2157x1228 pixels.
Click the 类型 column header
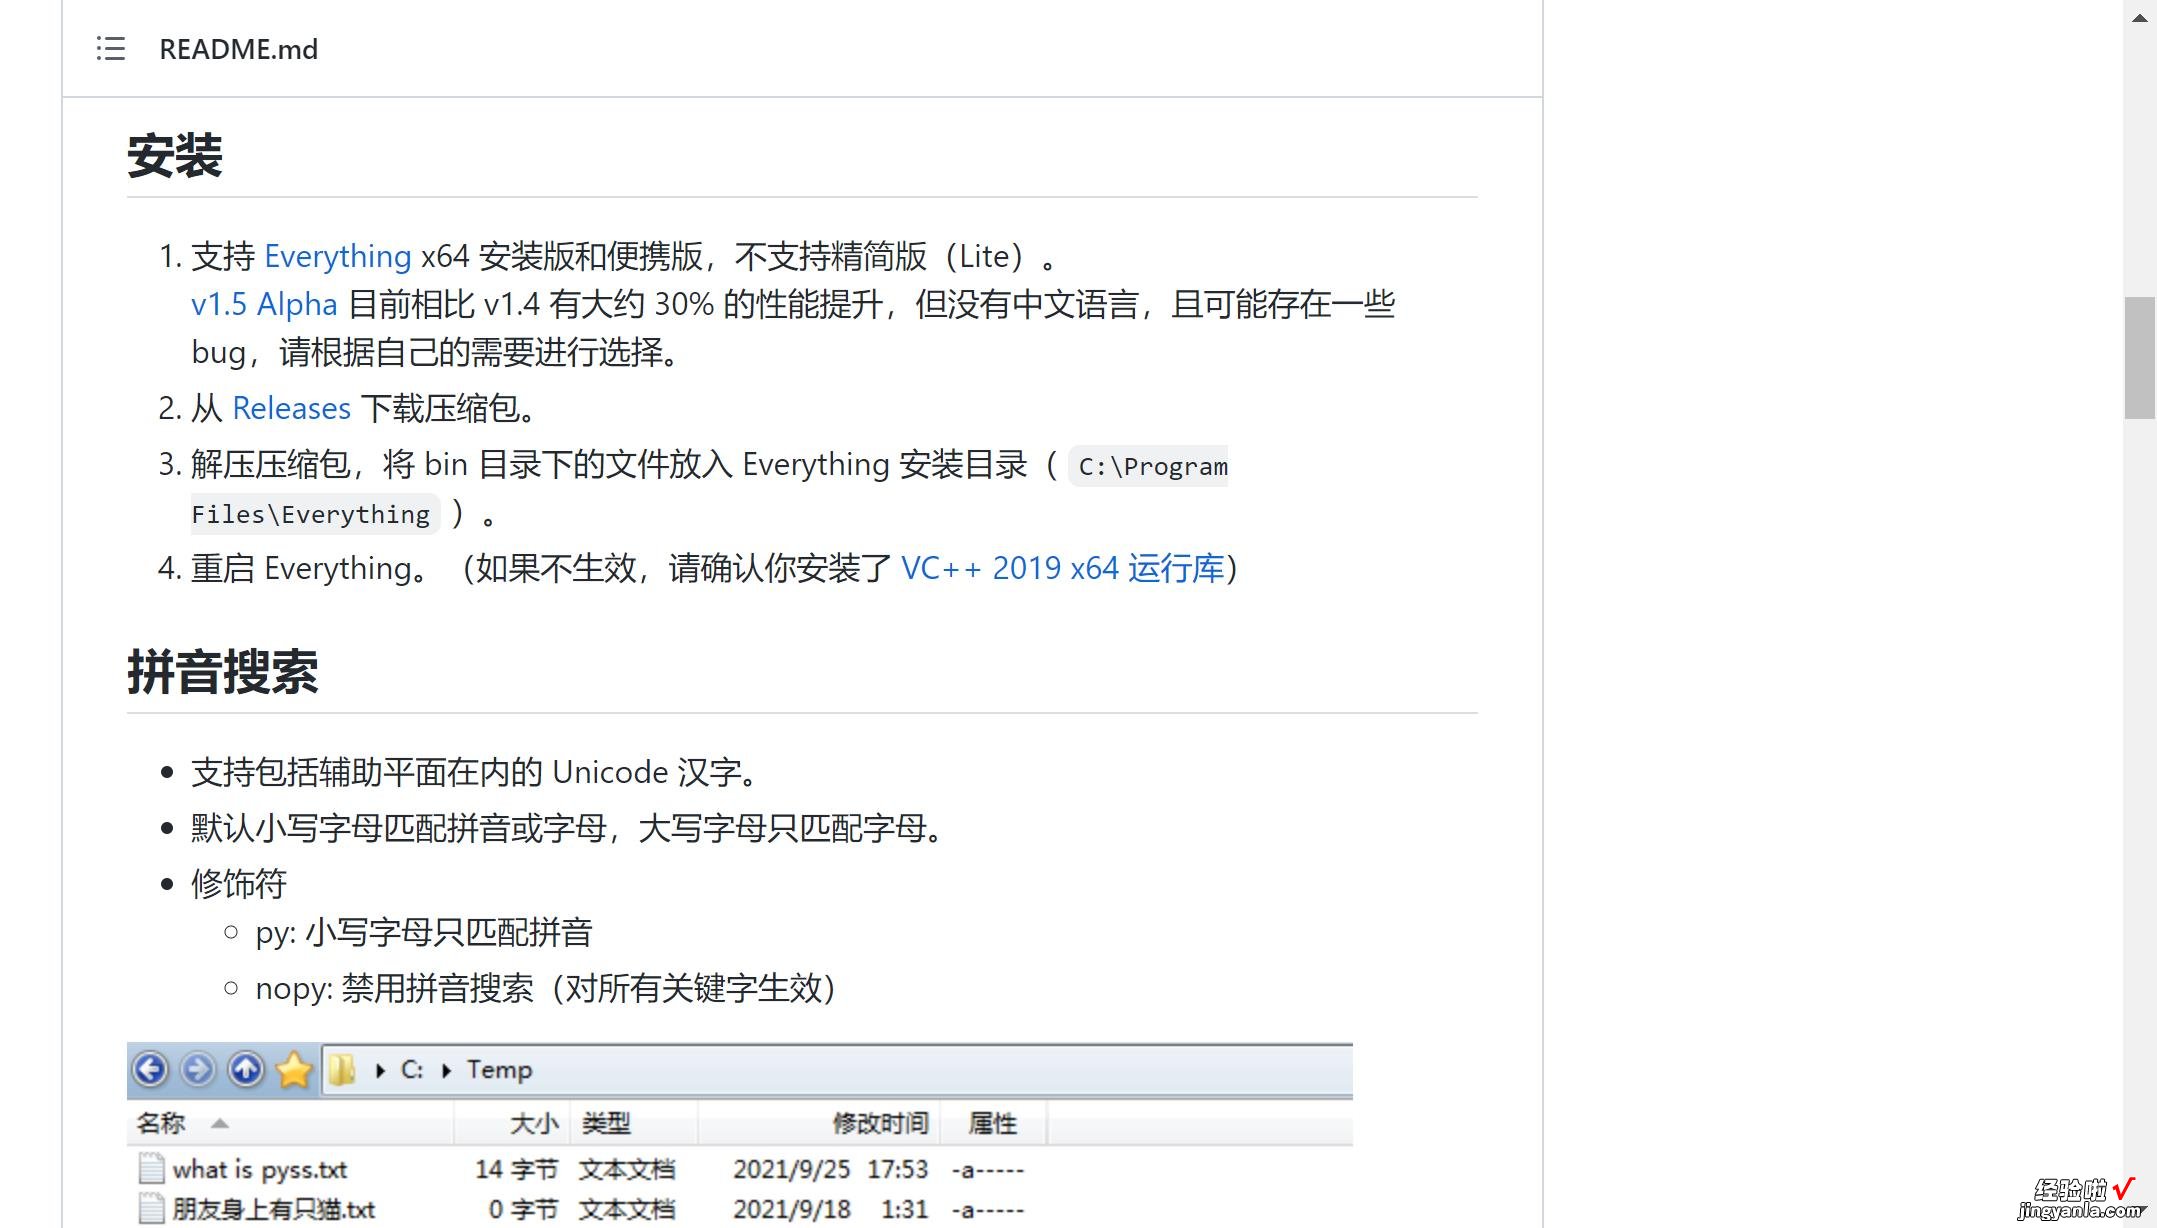(x=606, y=1123)
